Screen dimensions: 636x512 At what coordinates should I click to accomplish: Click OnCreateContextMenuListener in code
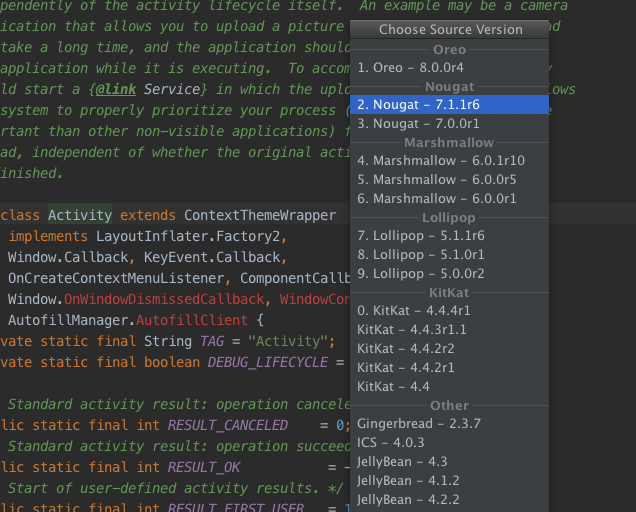pyautogui.click(x=116, y=278)
